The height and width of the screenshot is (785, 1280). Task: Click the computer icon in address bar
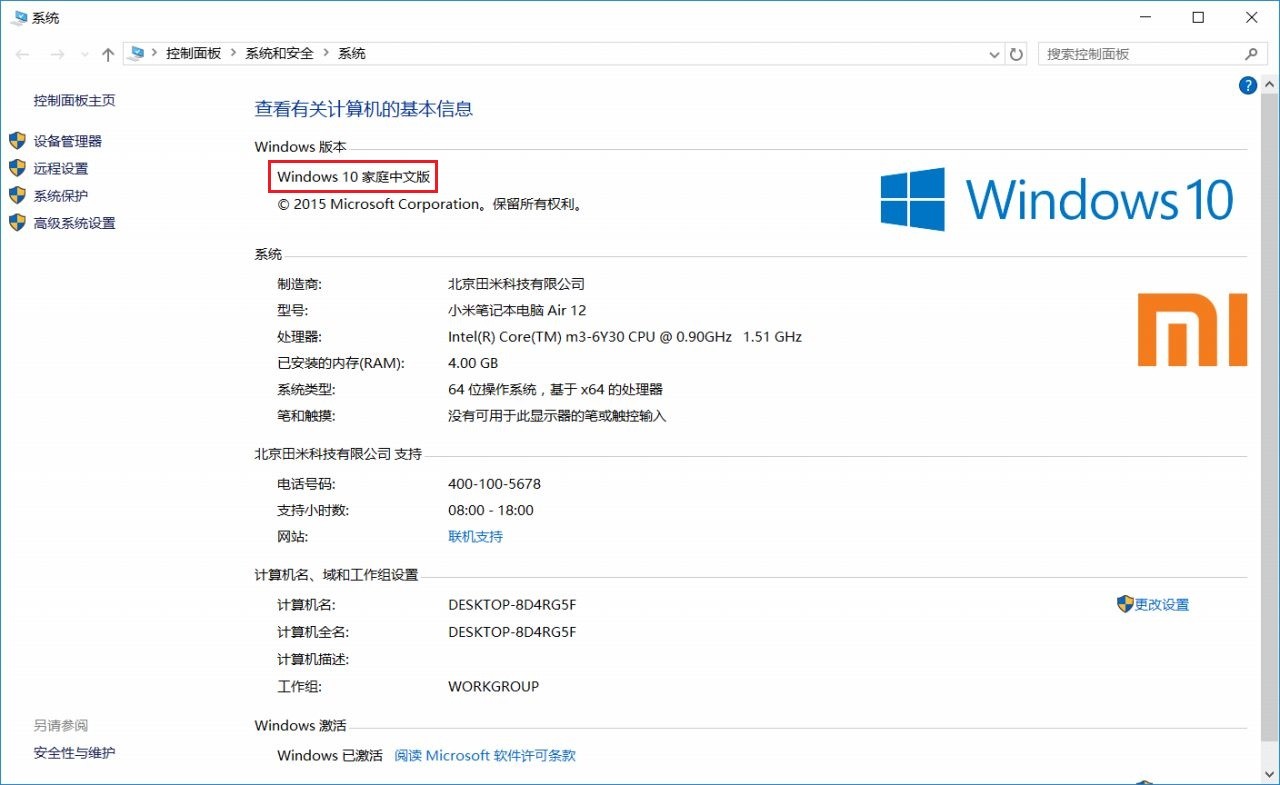(137, 53)
